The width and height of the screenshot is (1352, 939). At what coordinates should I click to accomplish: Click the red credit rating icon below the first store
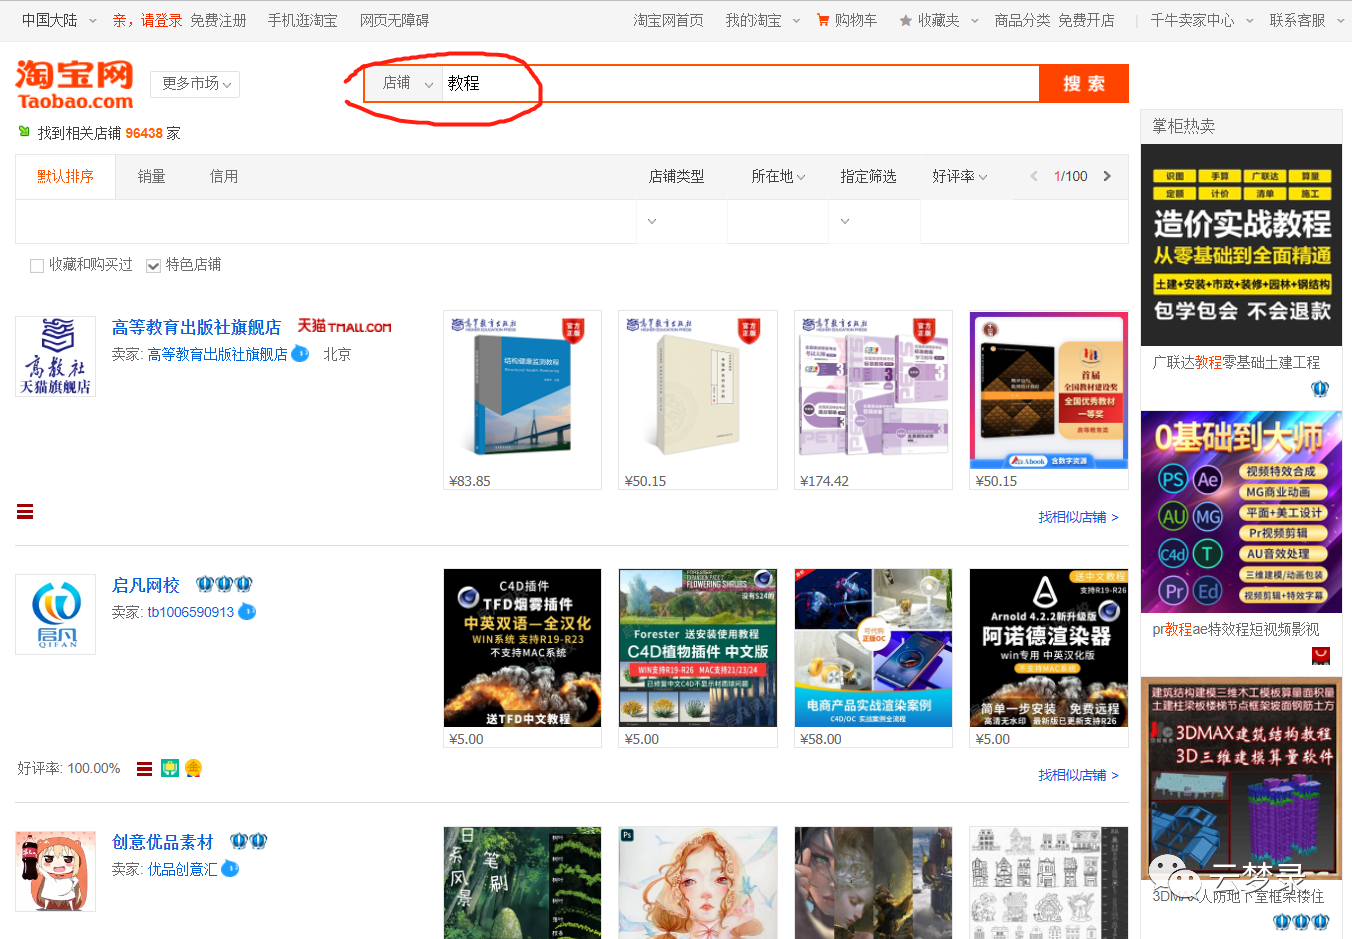click(24, 511)
